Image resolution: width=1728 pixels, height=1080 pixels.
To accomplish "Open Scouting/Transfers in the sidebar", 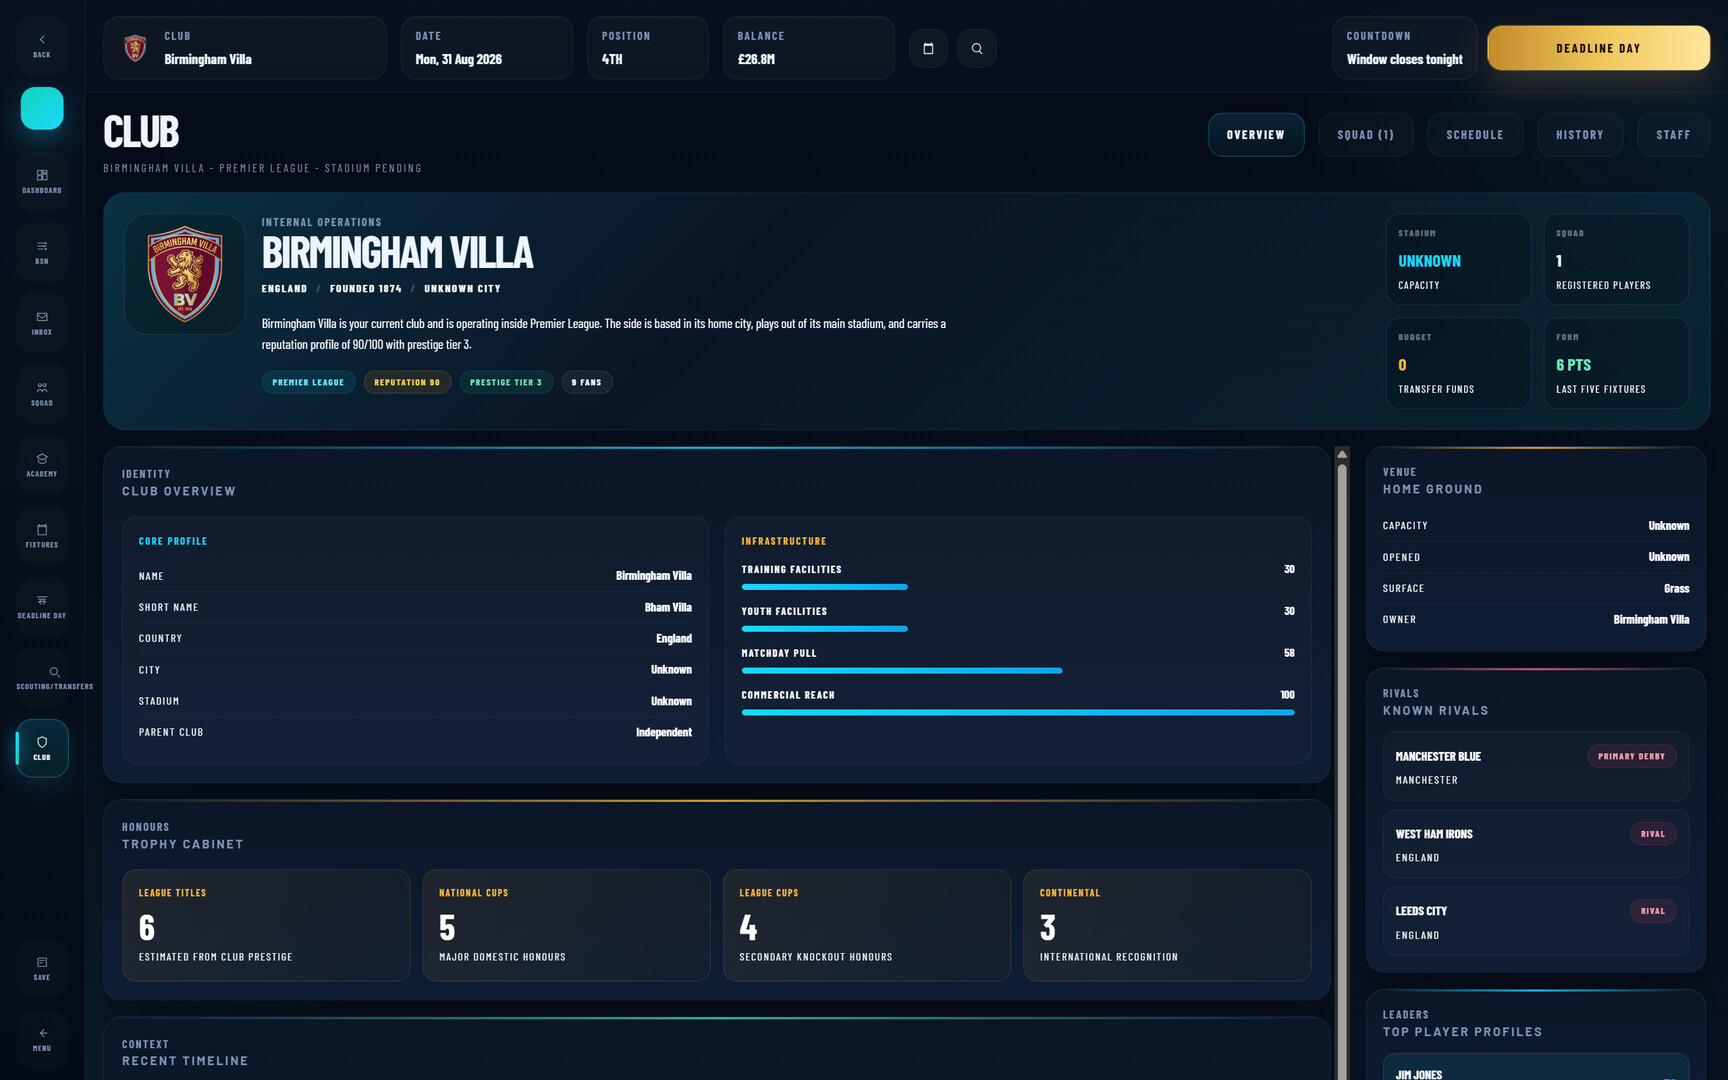I will pyautogui.click(x=54, y=678).
